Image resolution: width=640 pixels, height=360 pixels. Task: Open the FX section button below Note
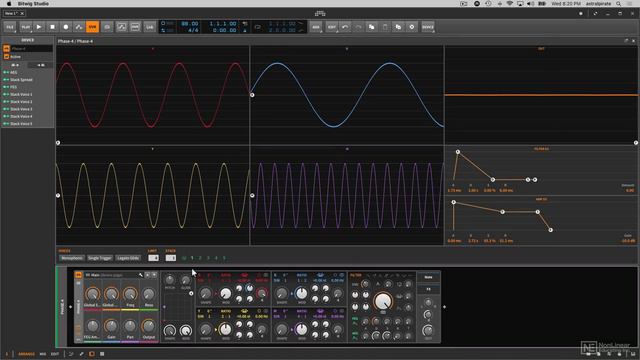[428, 289]
